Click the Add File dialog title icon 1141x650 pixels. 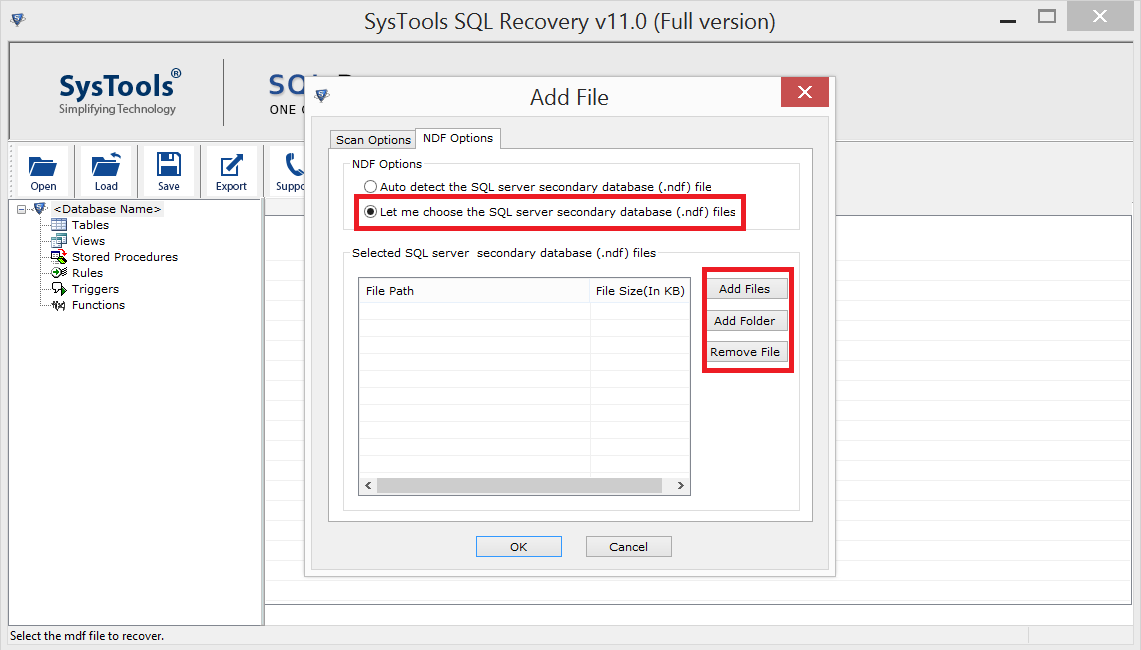[322, 95]
